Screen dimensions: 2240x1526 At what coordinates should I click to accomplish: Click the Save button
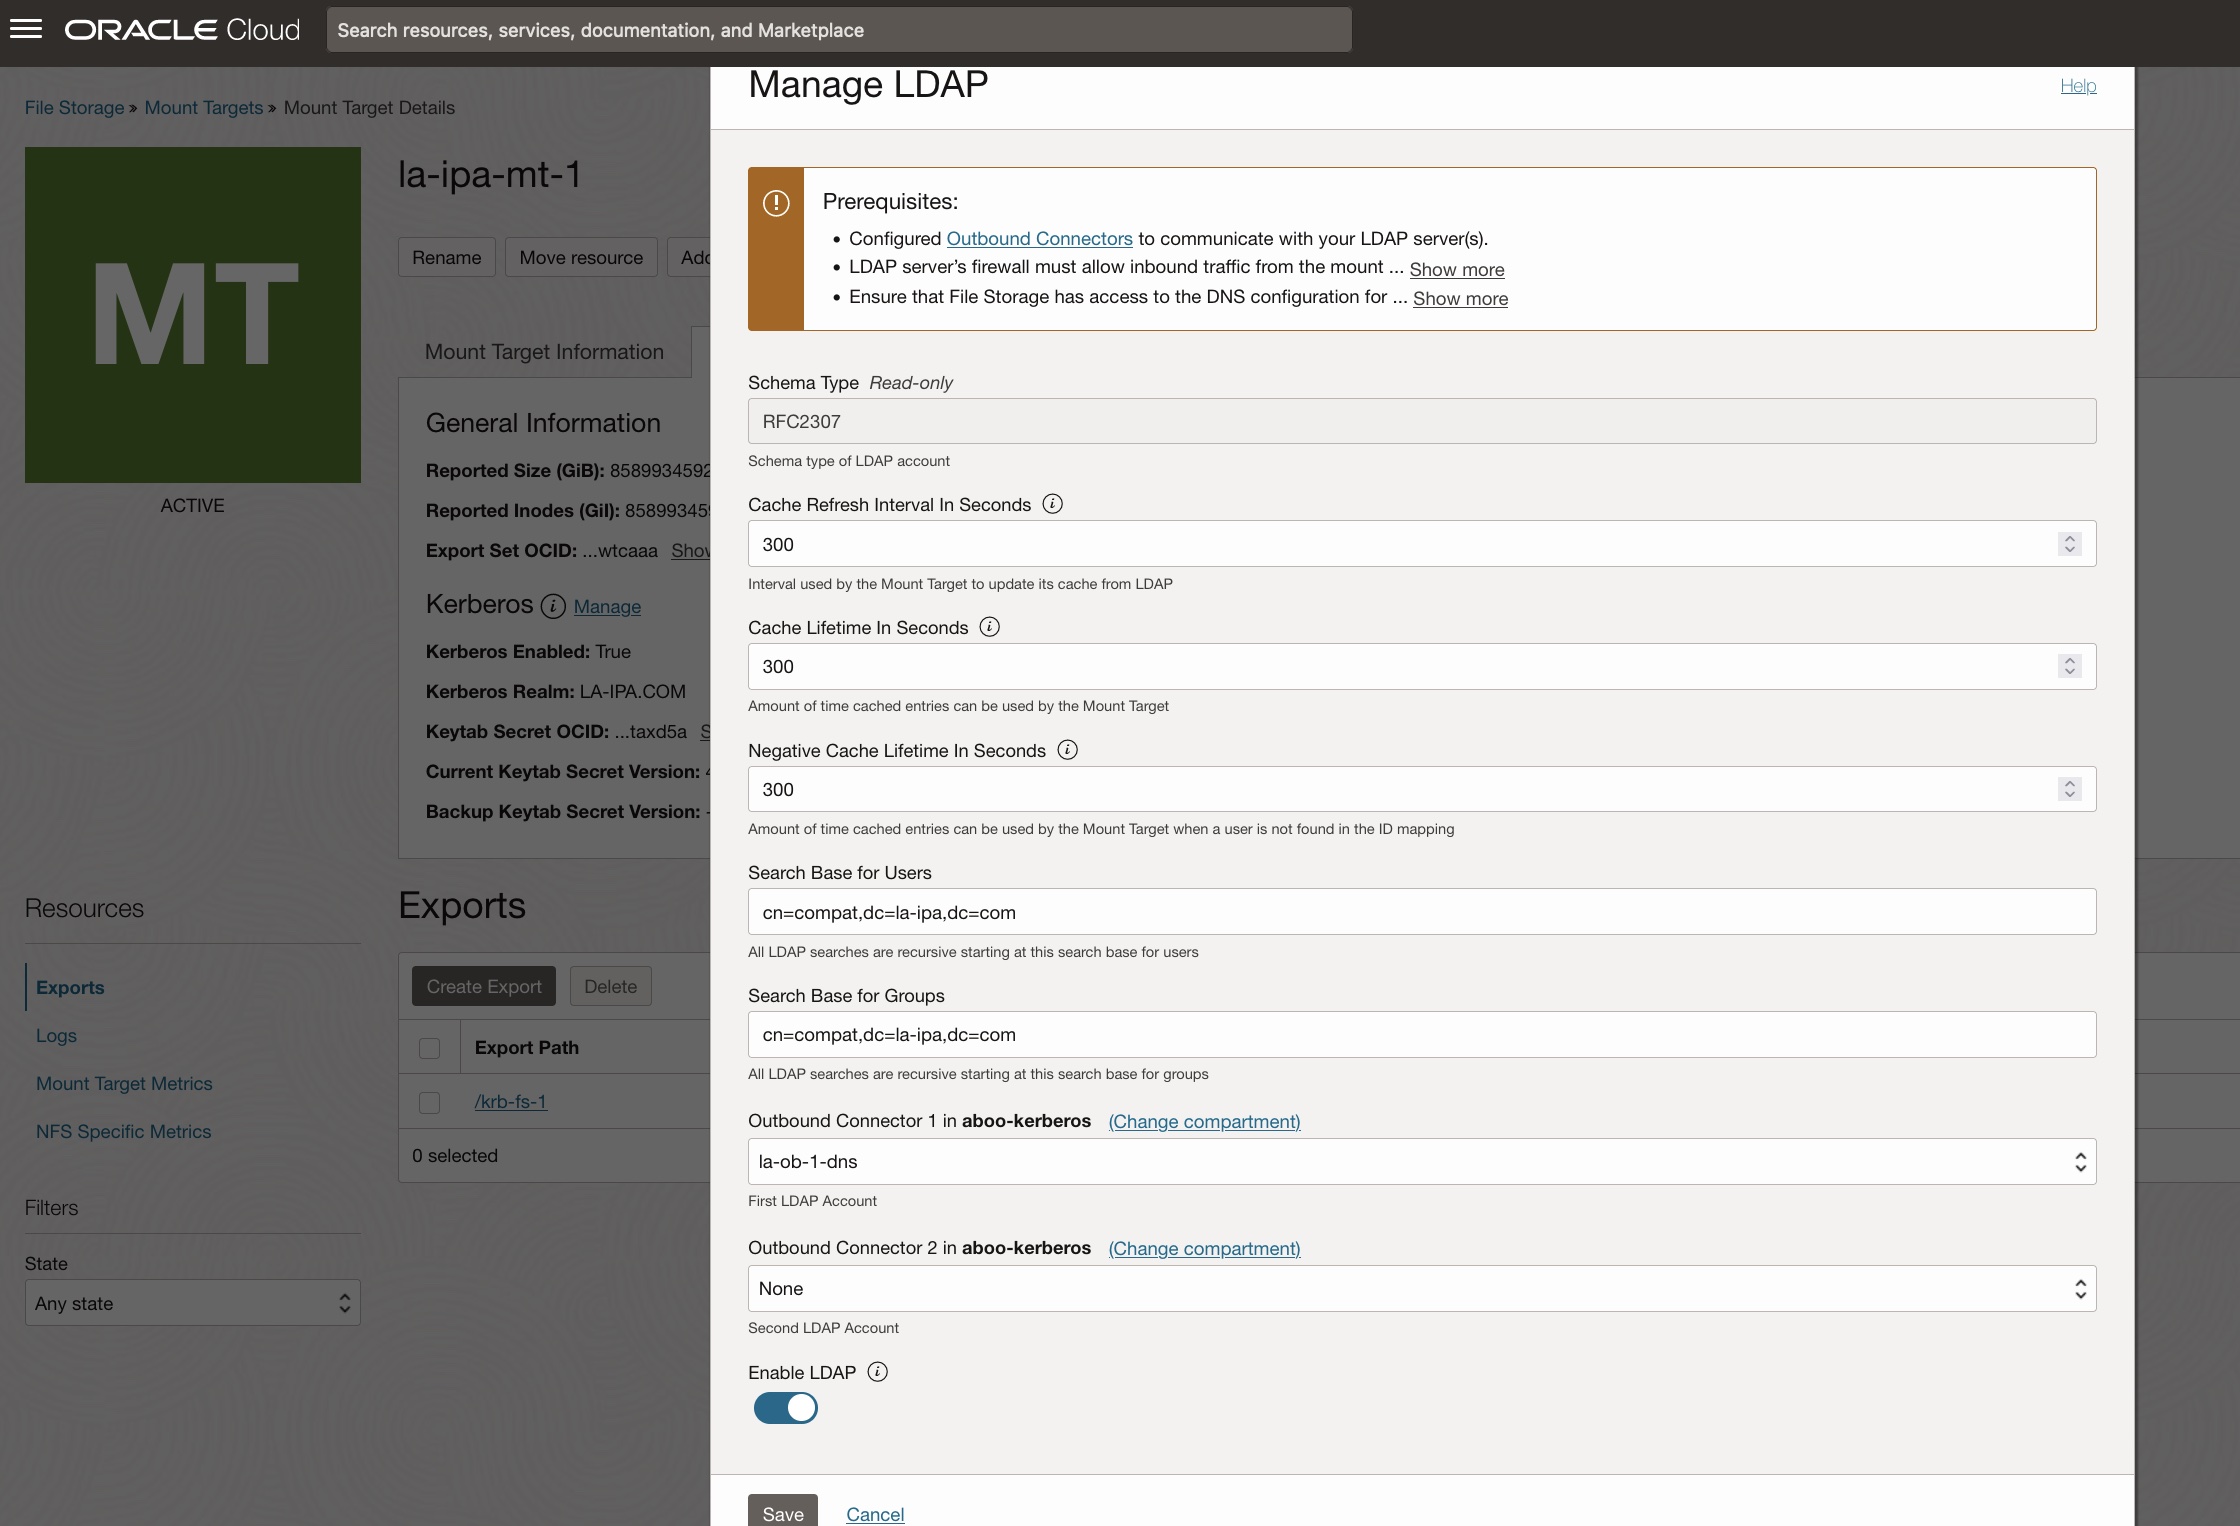[782, 1513]
